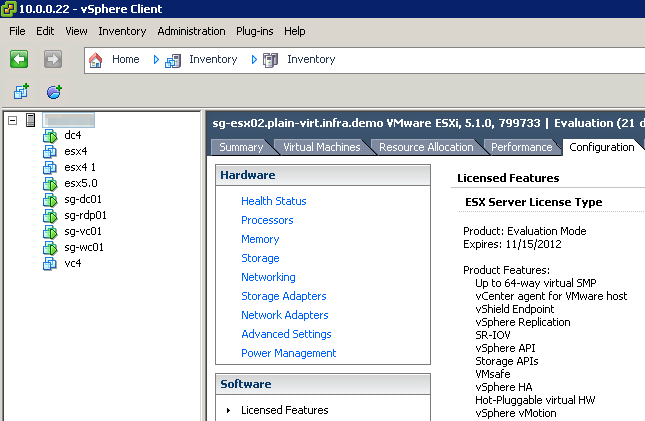Click the grey Forward navigation arrow
This screenshot has height=421, width=645.
53,59
